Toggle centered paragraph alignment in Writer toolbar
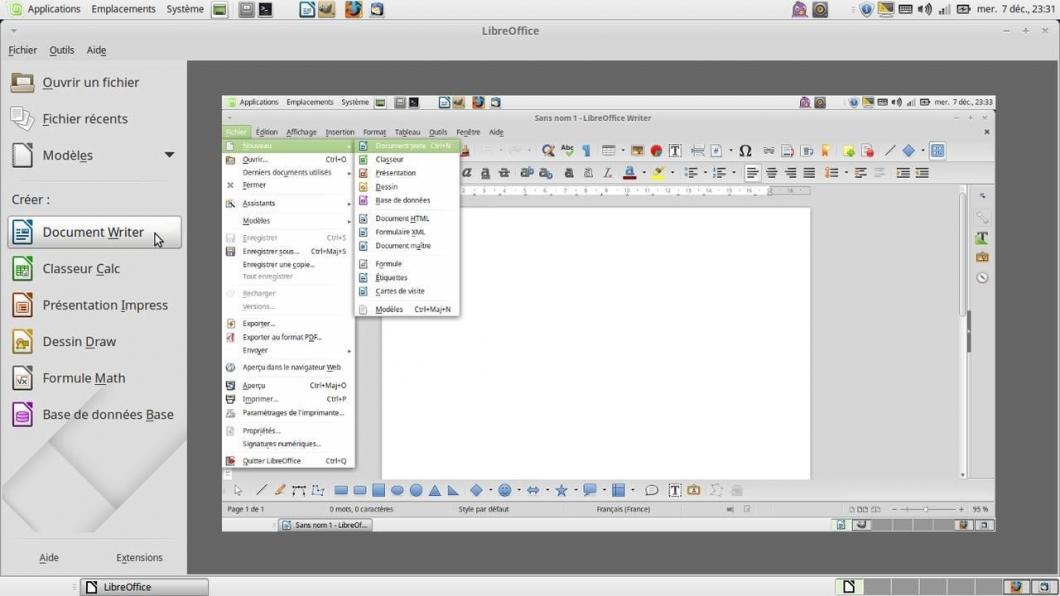Image resolution: width=1060 pixels, height=596 pixels. pyautogui.click(x=771, y=173)
